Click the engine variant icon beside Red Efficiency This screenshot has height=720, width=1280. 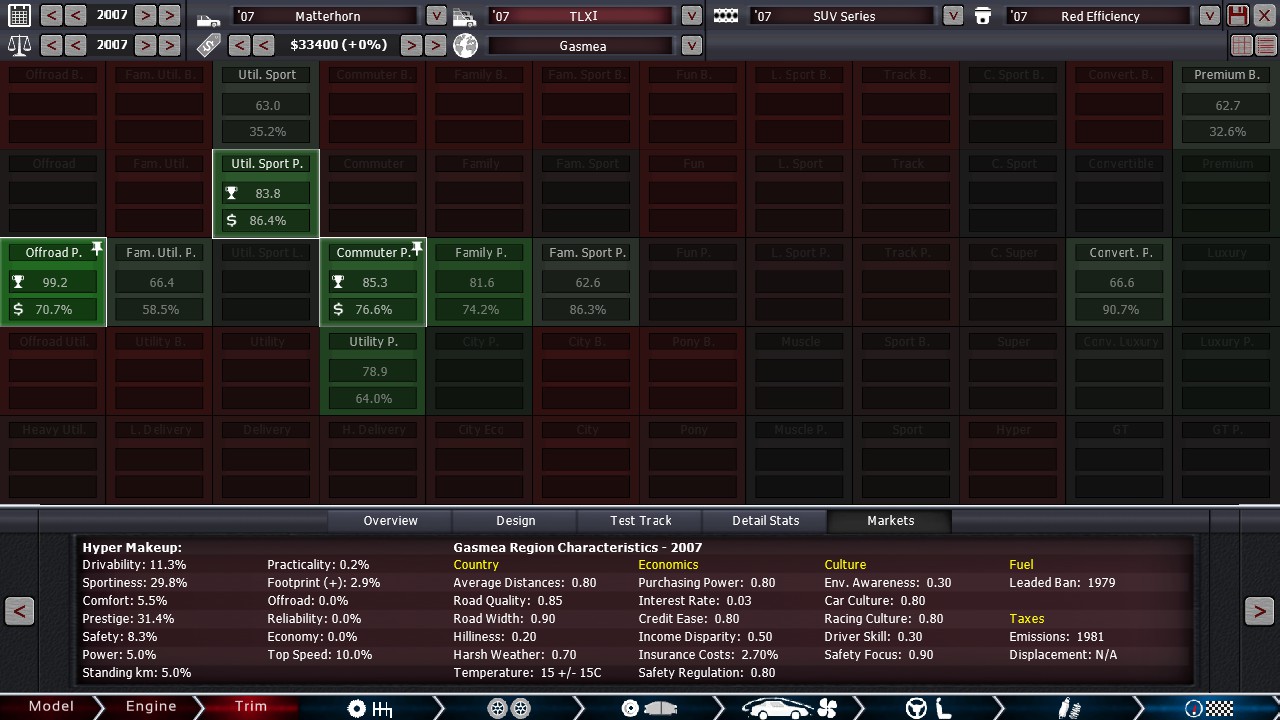983,16
